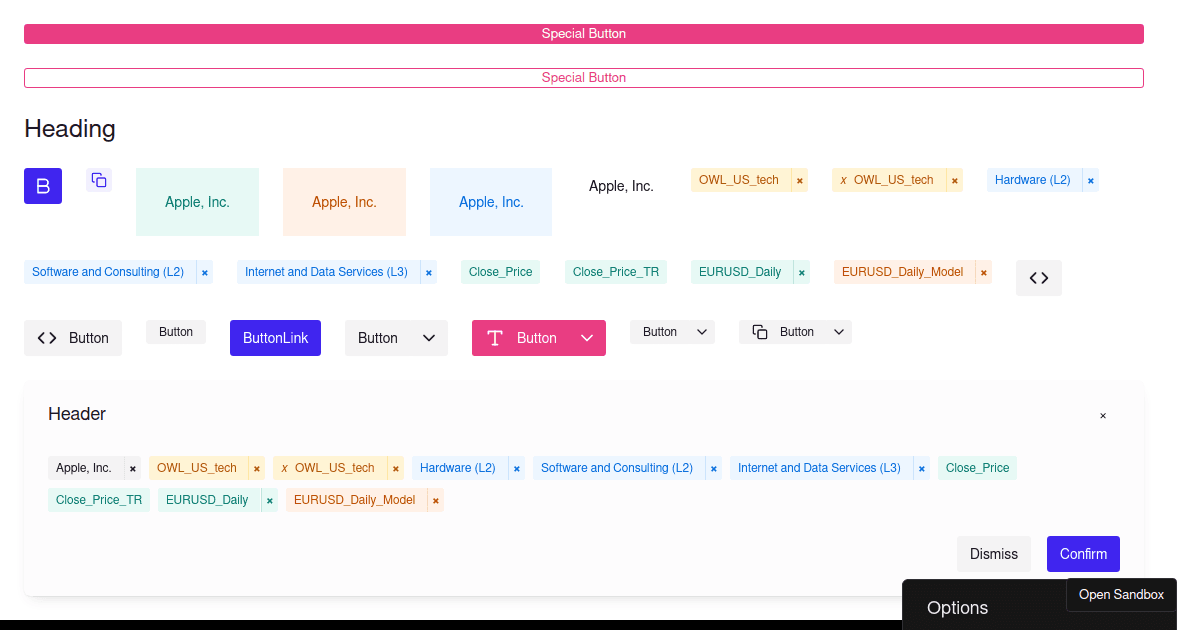Close the Header card with its x

pyautogui.click(x=1103, y=415)
